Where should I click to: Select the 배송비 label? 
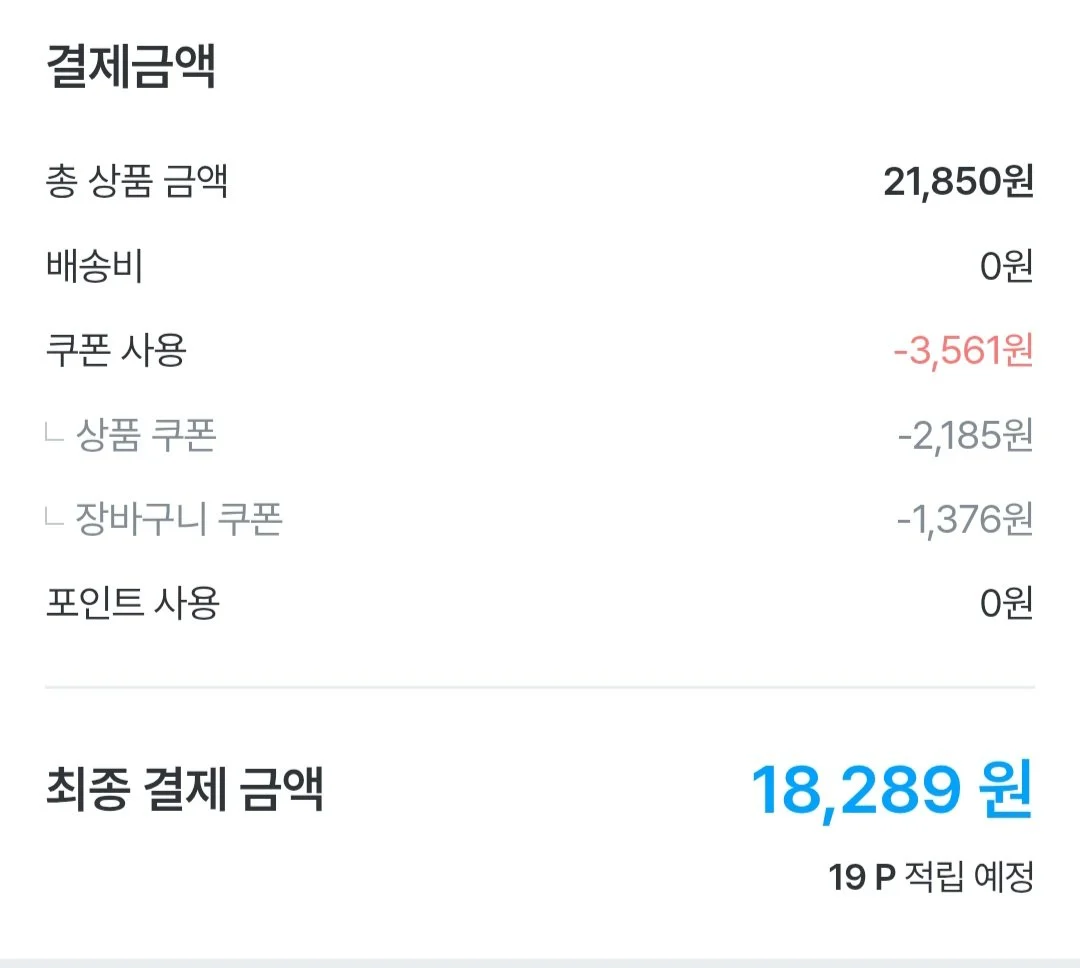coord(94,266)
